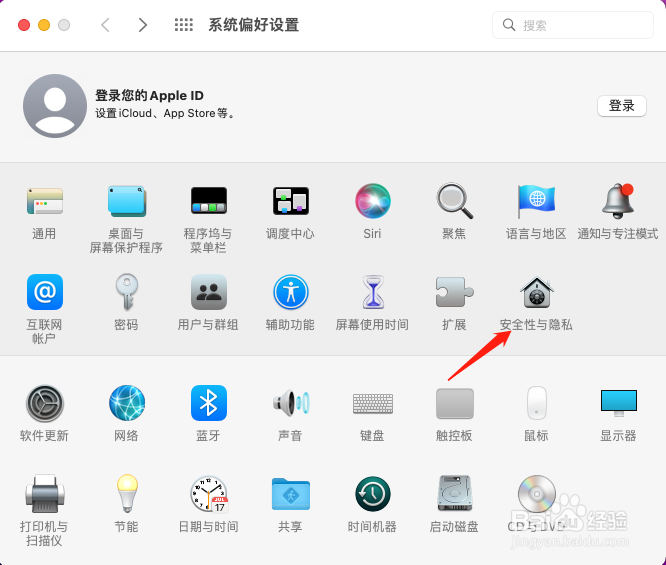Open 桌面与屏幕保护程序 preferences
666x565 pixels.
(x=127, y=201)
